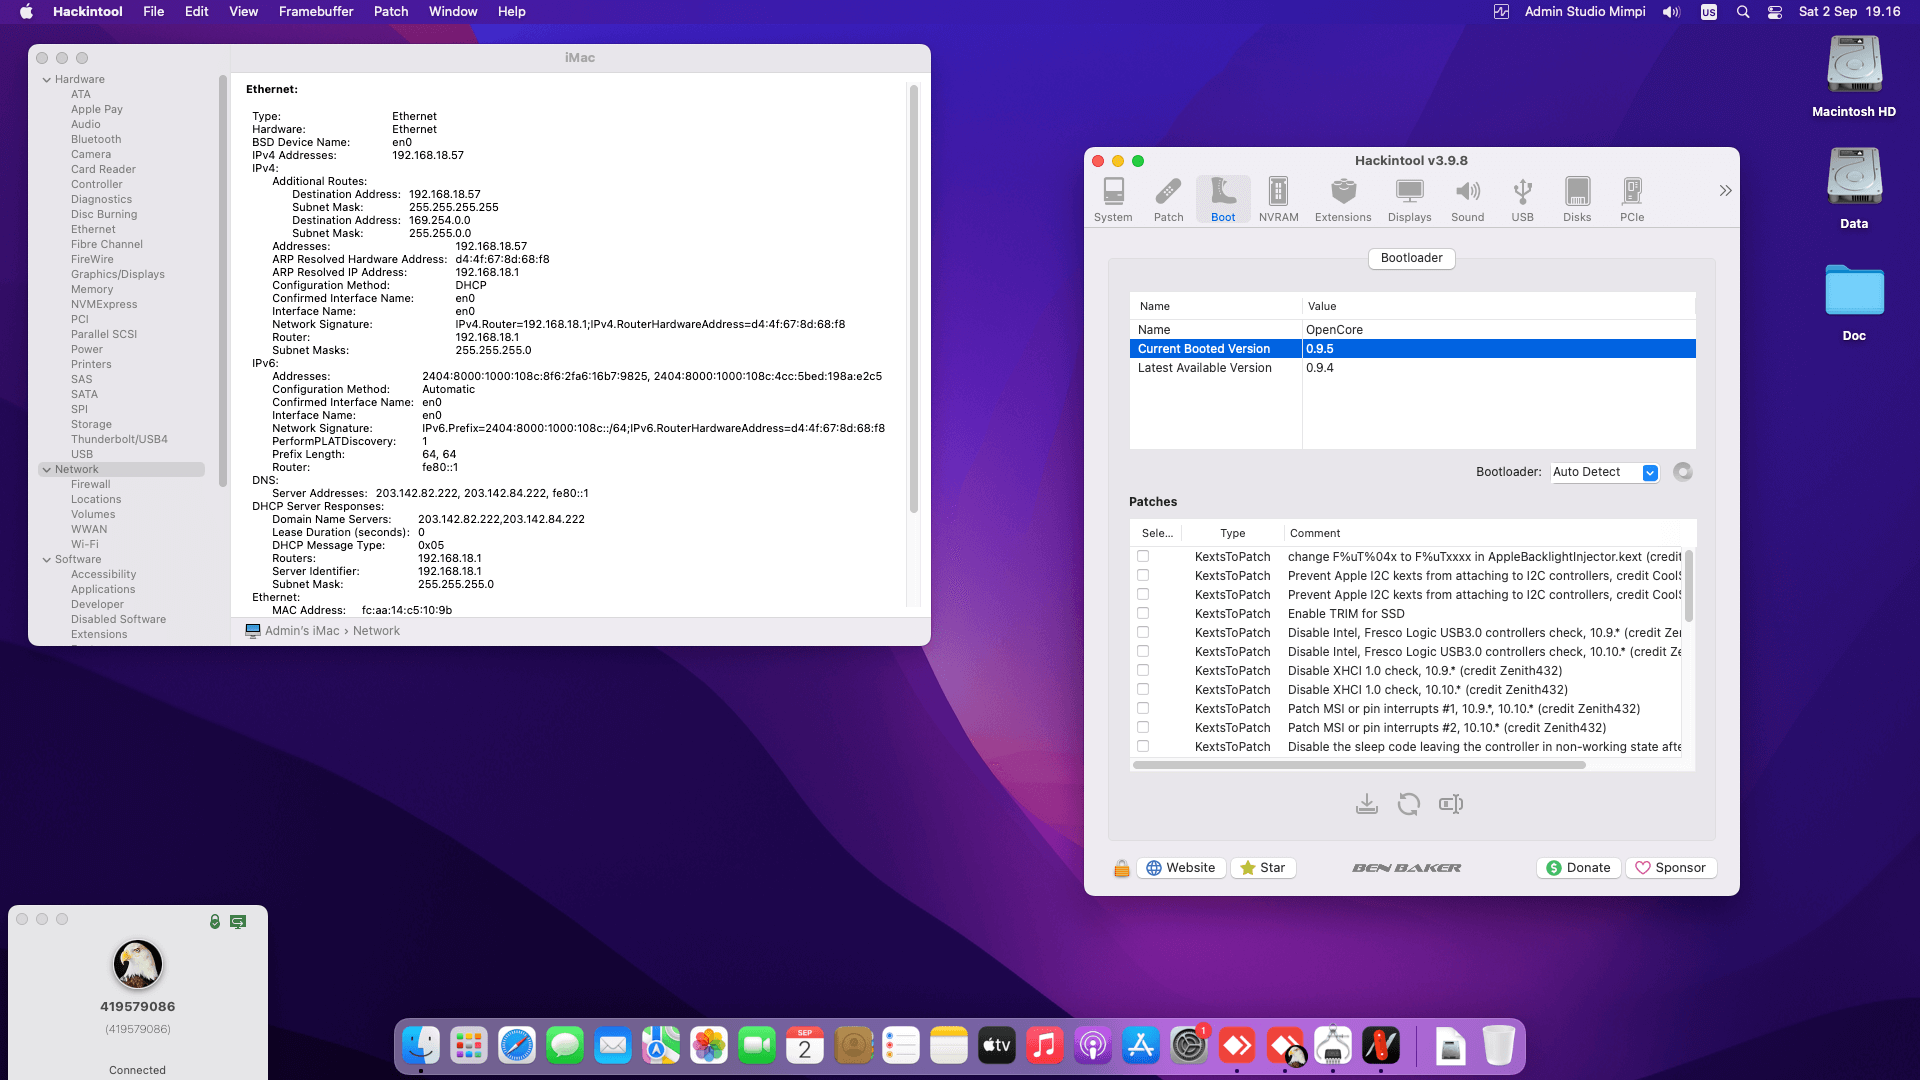Select the Boot toolbar icon in Hackintool
The width and height of the screenshot is (1920, 1080).
[x=1223, y=199]
